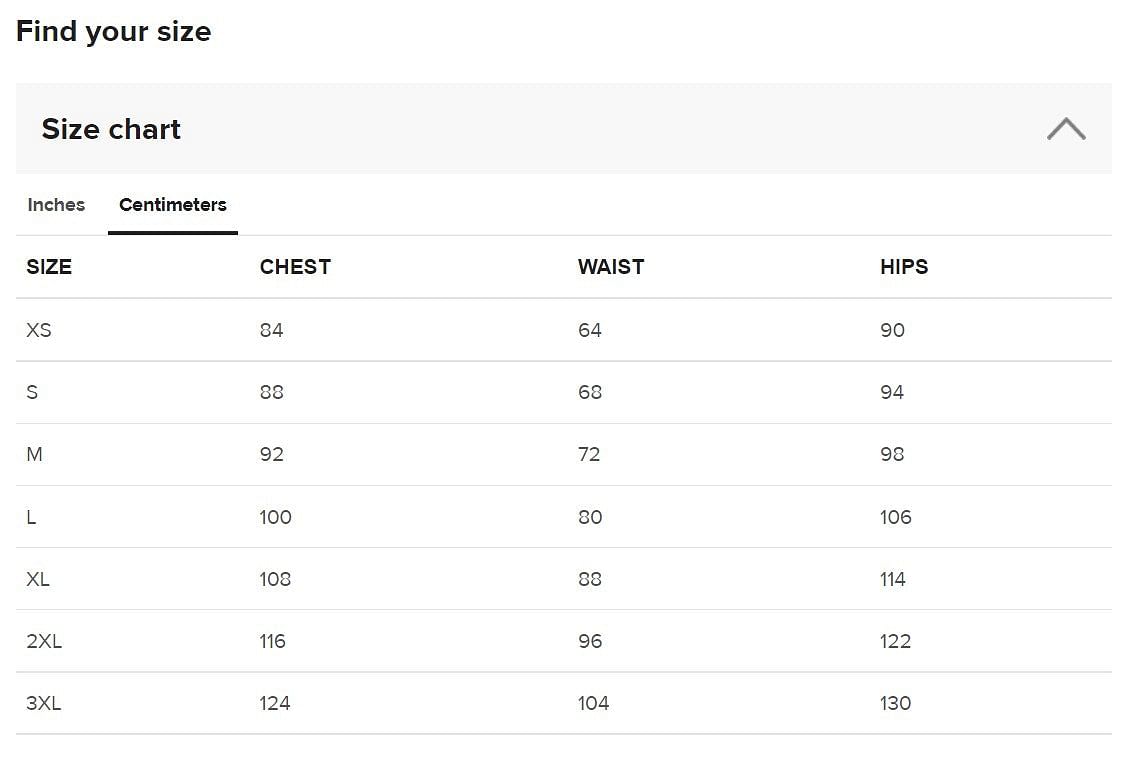Image resolution: width=1127 pixels, height=763 pixels.
Task: Click the chest value 116 for 2XL
Action: [x=273, y=641]
